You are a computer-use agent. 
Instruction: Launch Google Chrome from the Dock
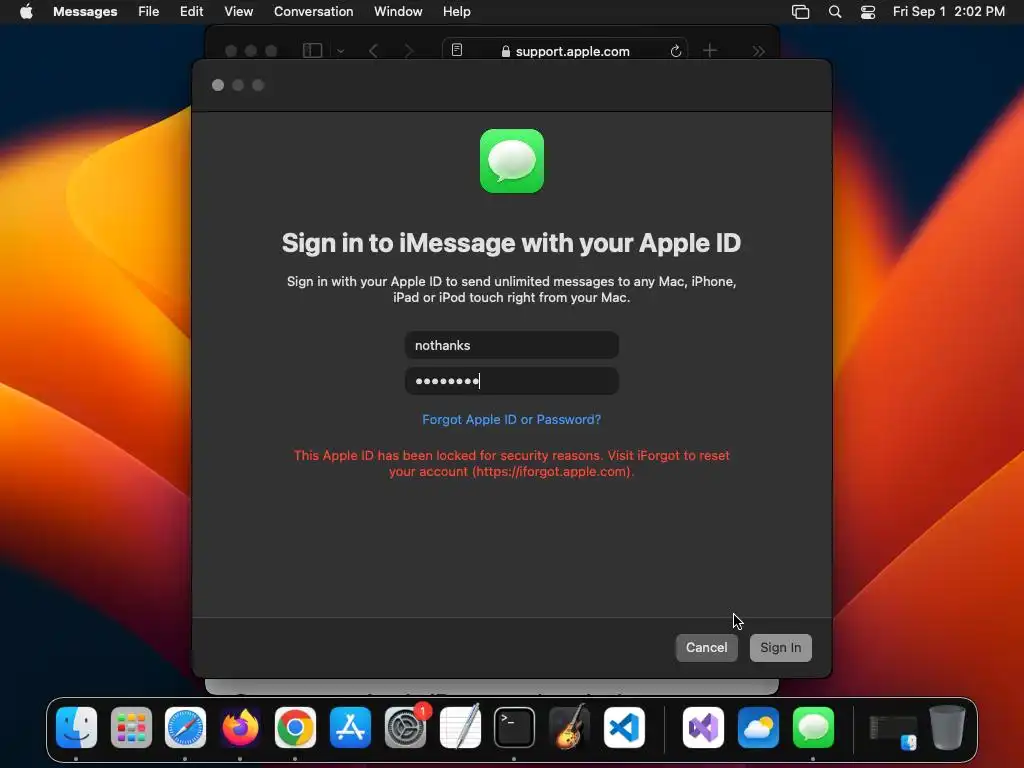coord(295,727)
